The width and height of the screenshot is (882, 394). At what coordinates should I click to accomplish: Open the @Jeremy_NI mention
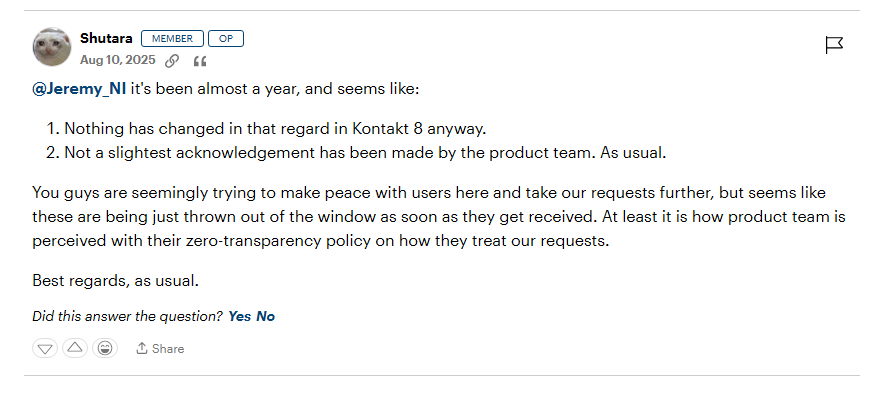(x=79, y=89)
